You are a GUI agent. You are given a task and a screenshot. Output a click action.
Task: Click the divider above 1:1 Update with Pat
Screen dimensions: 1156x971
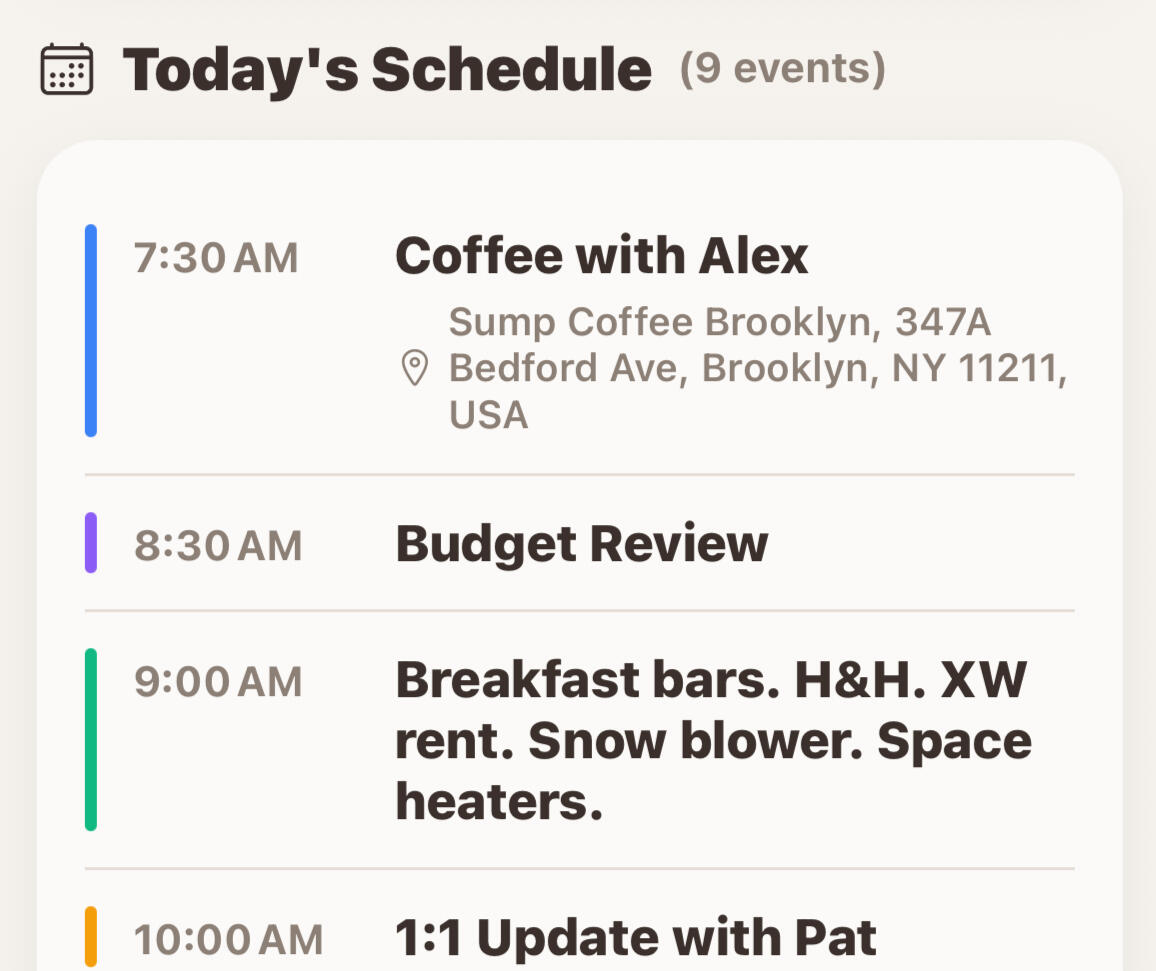coord(580,868)
